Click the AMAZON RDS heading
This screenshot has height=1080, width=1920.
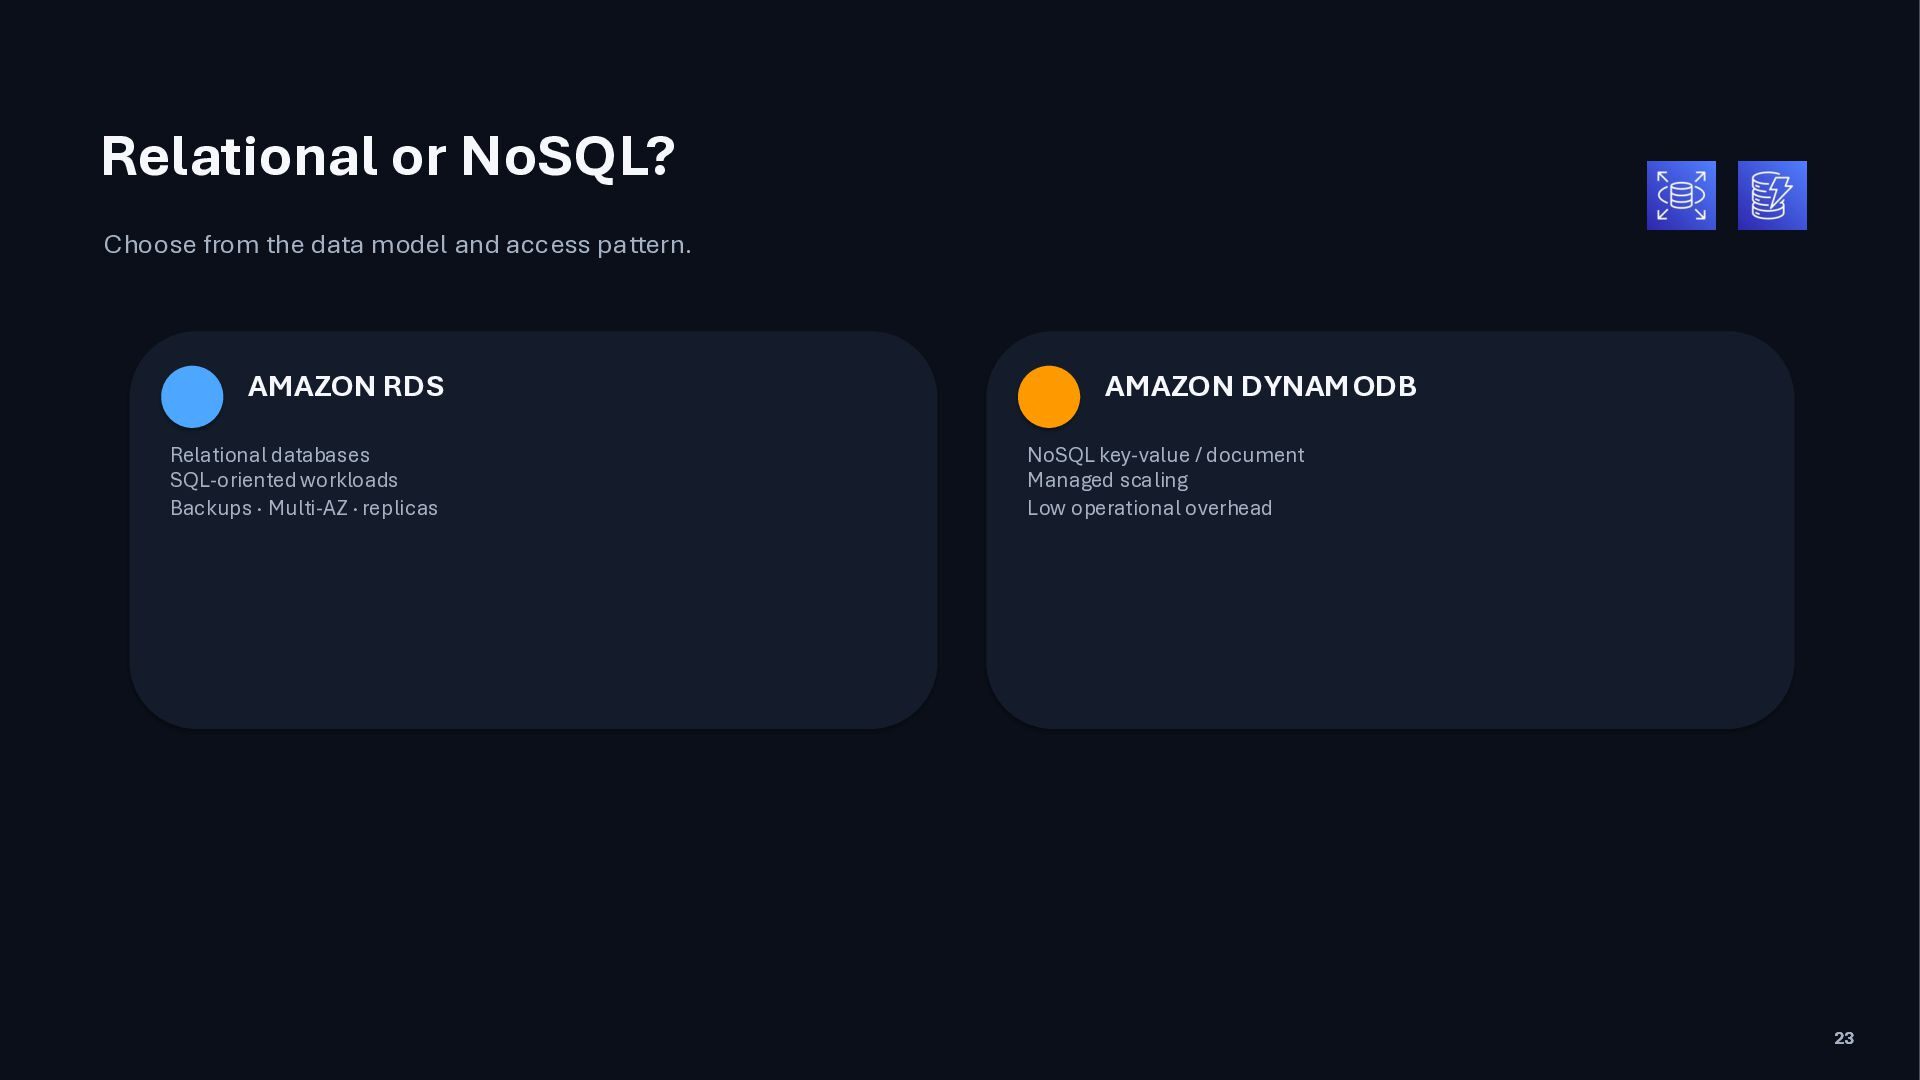pos(346,387)
